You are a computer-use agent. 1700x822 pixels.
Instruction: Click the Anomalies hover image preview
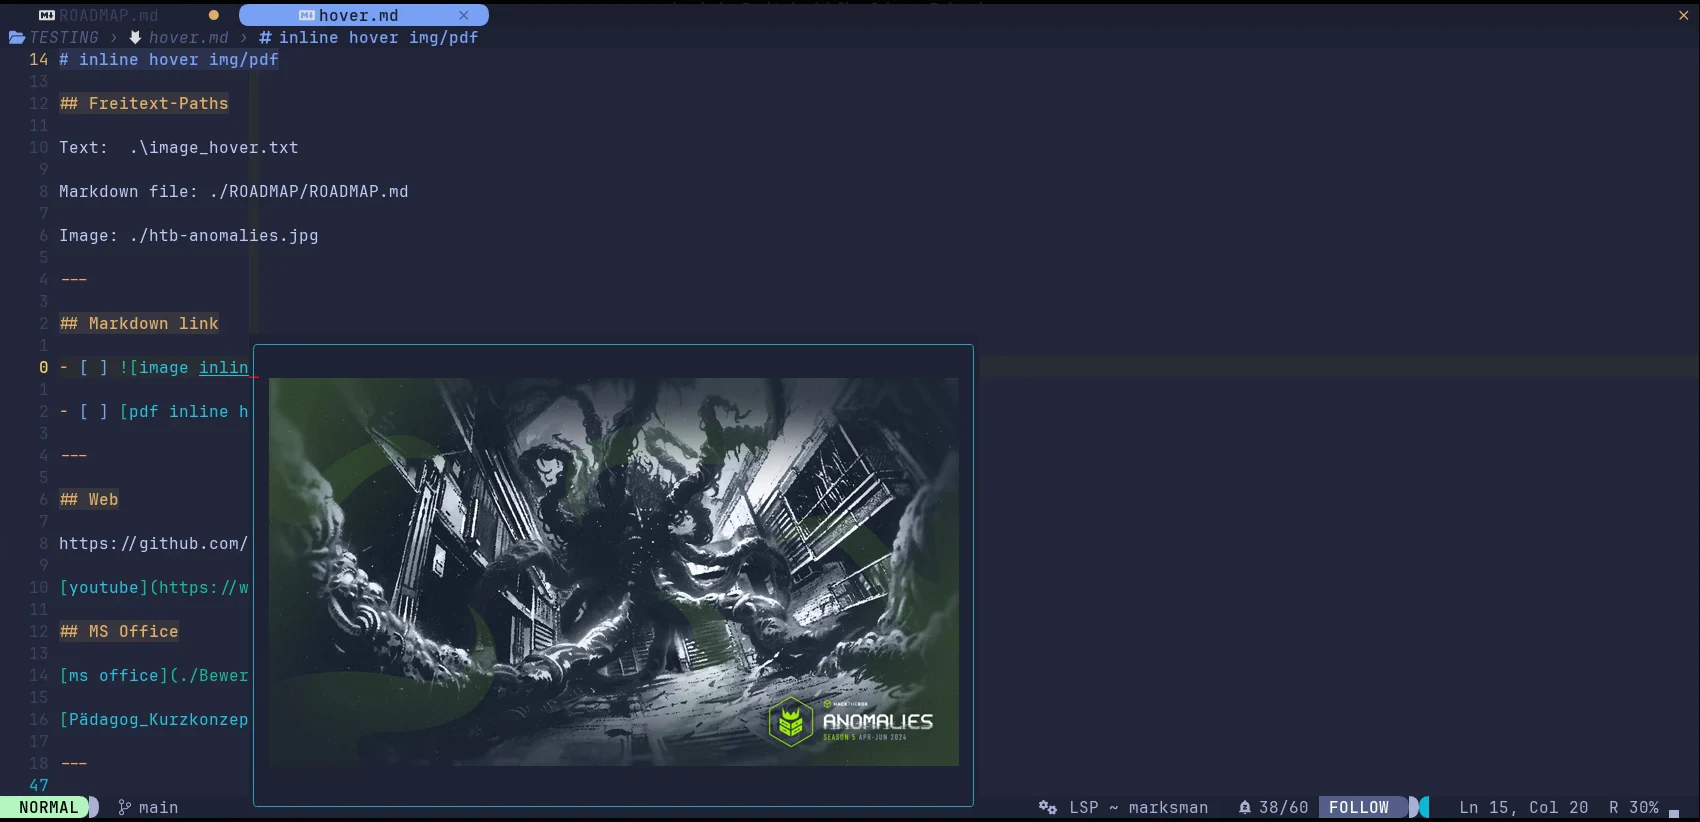[x=614, y=572]
